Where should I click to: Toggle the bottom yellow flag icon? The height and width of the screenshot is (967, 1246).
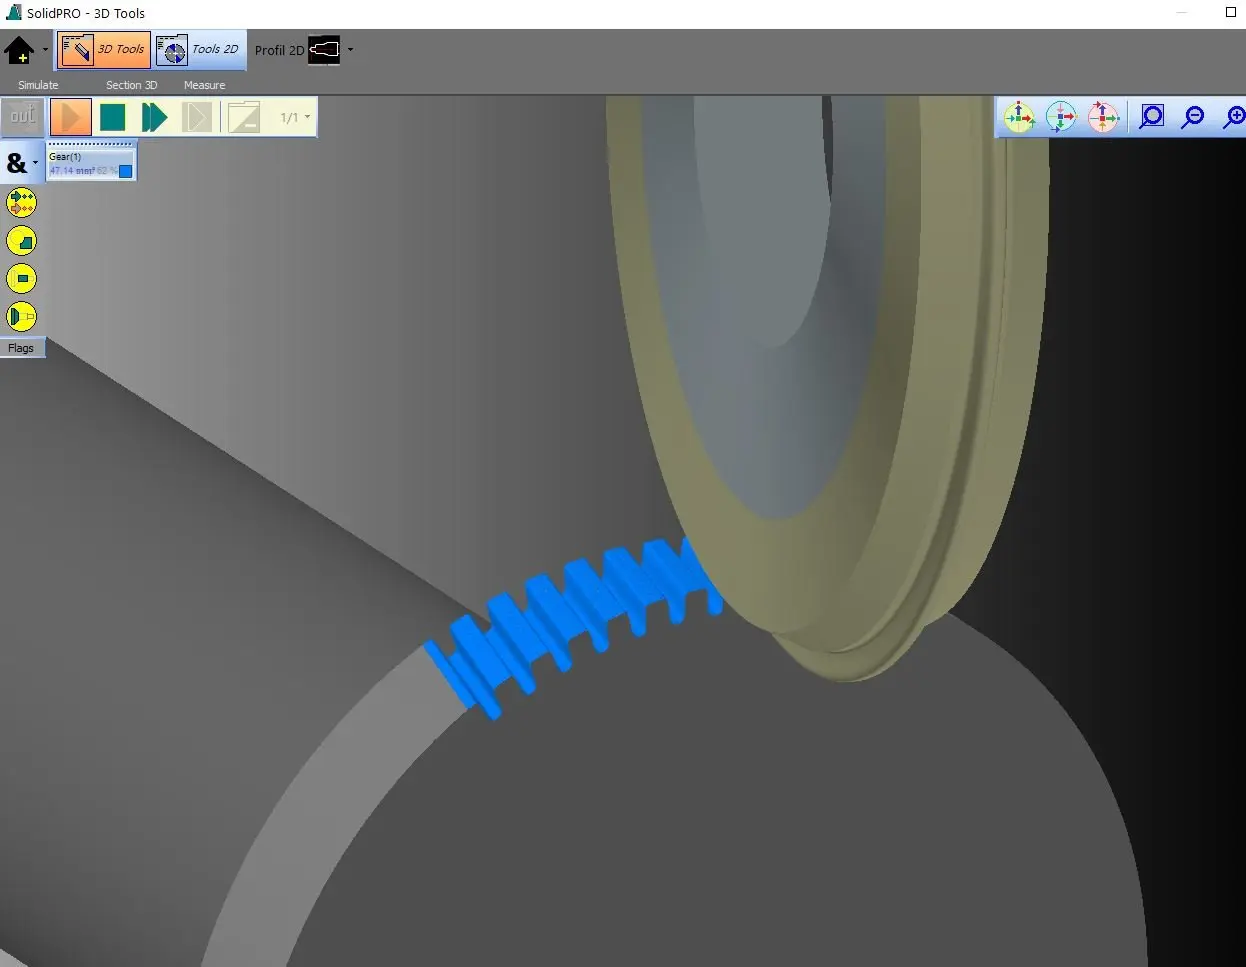[21, 317]
